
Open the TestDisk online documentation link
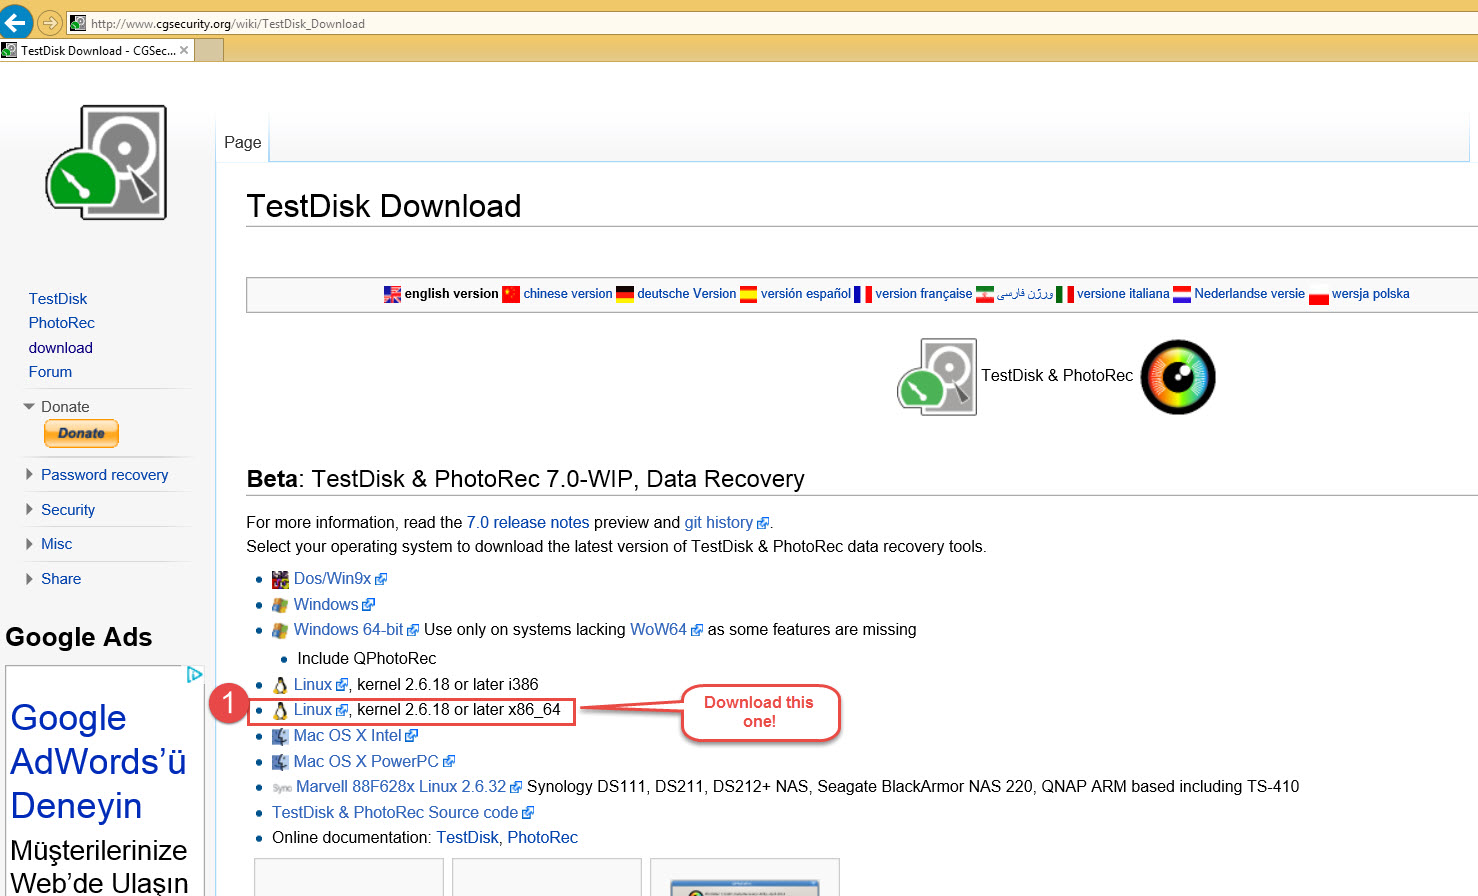[x=467, y=838]
